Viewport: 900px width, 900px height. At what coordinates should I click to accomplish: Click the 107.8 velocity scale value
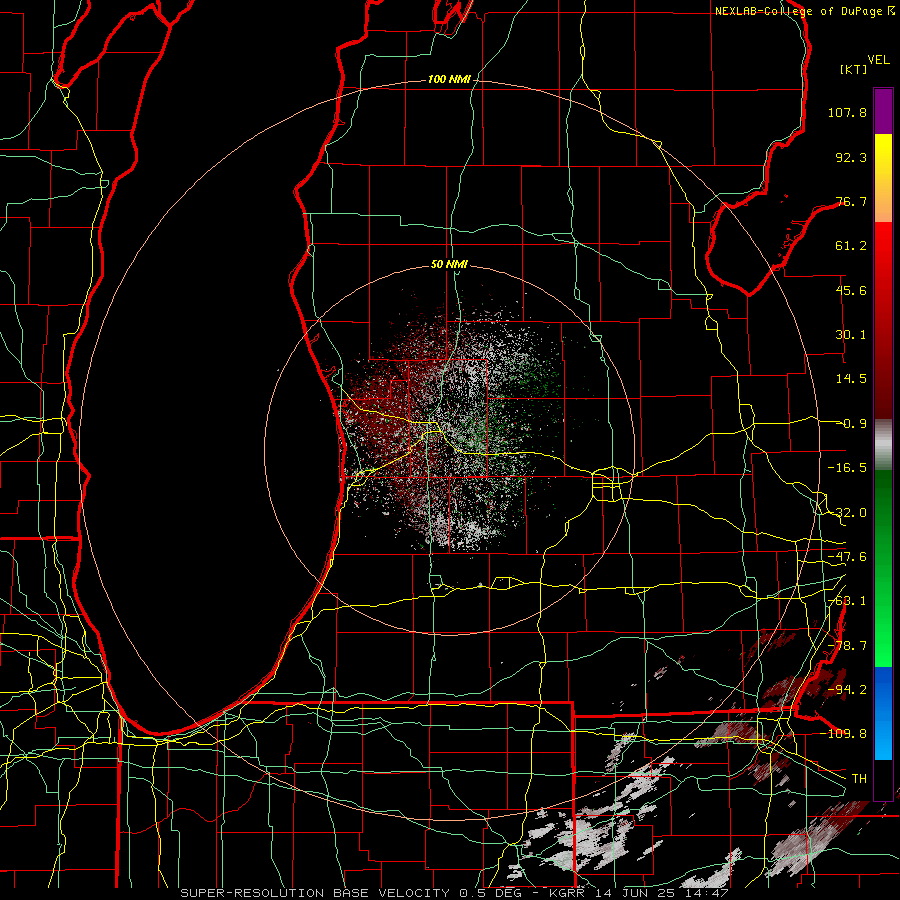click(847, 112)
